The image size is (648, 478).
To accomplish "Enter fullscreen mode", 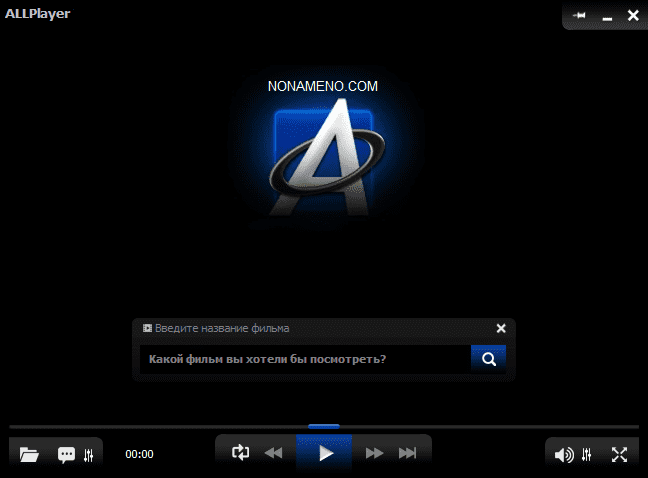I will [619, 455].
